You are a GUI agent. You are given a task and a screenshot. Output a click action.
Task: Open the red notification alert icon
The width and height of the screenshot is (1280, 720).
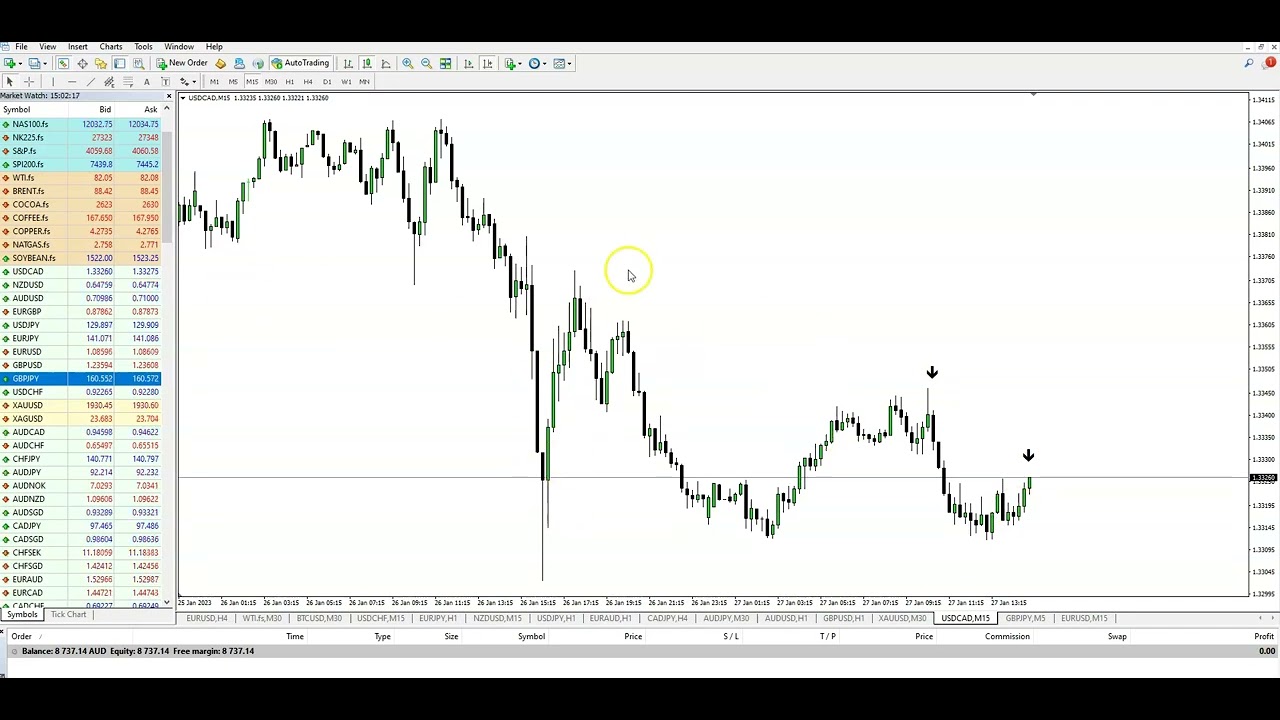point(1270,63)
